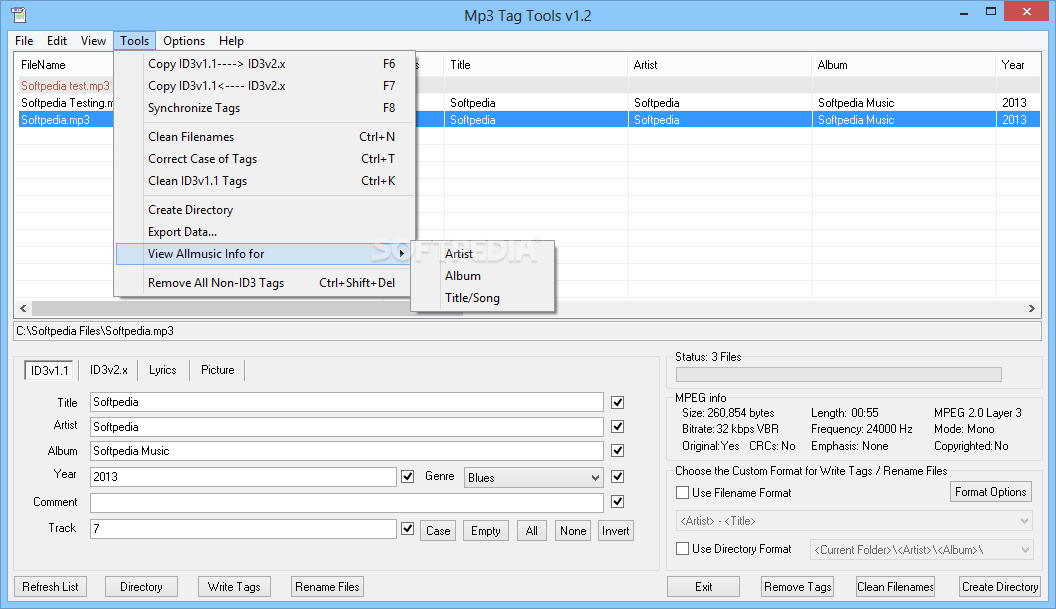Screen dimensions: 1056x609
Task: Switch to the ID3v2.x tab
Action: (x=108, y=370)
